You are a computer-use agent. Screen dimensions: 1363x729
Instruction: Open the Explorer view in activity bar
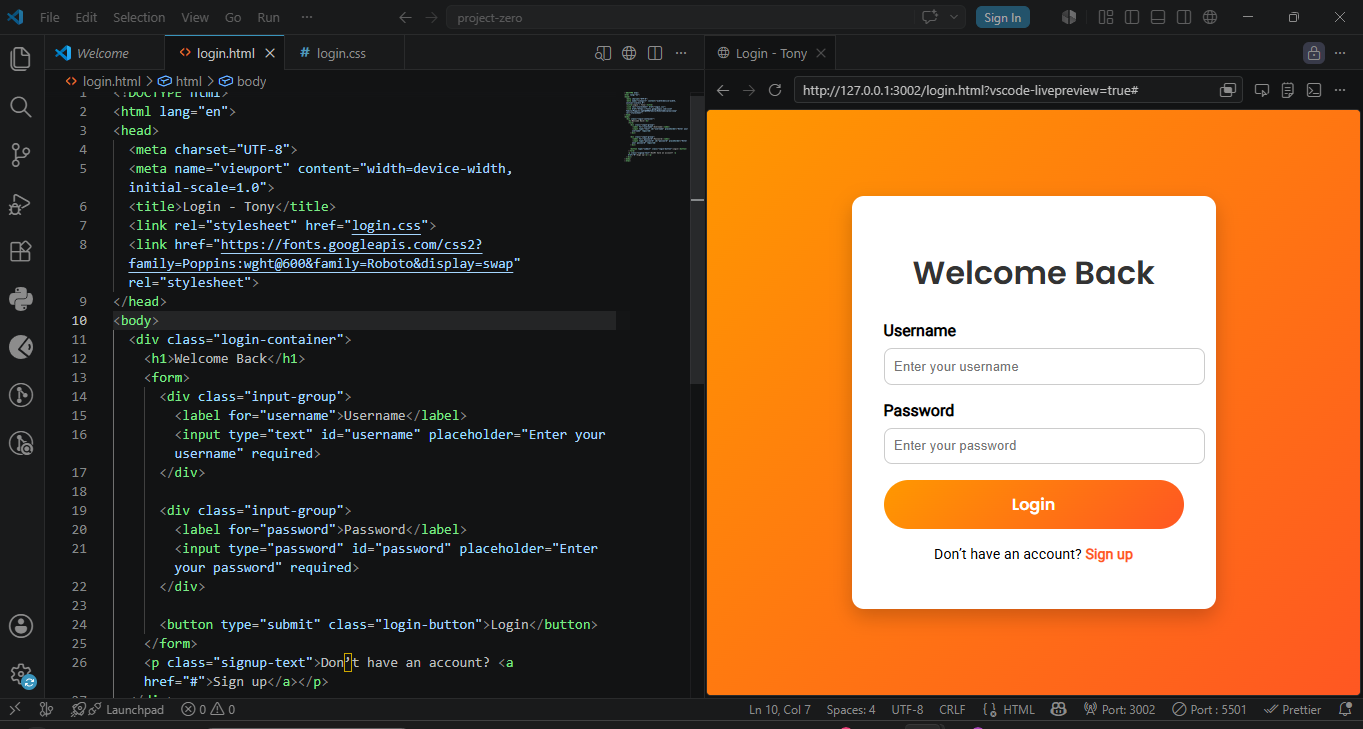coord(21,59)
